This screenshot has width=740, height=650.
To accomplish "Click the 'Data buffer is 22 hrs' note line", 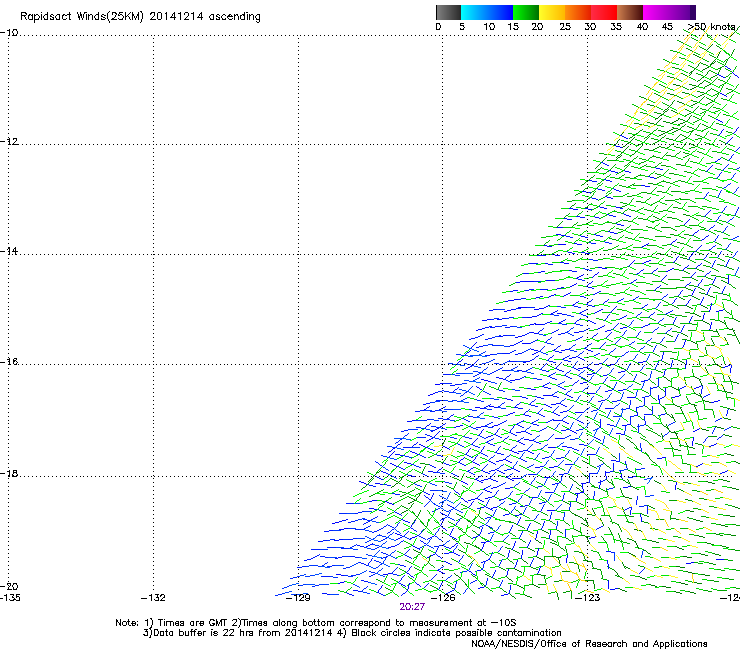I will 352,633.
